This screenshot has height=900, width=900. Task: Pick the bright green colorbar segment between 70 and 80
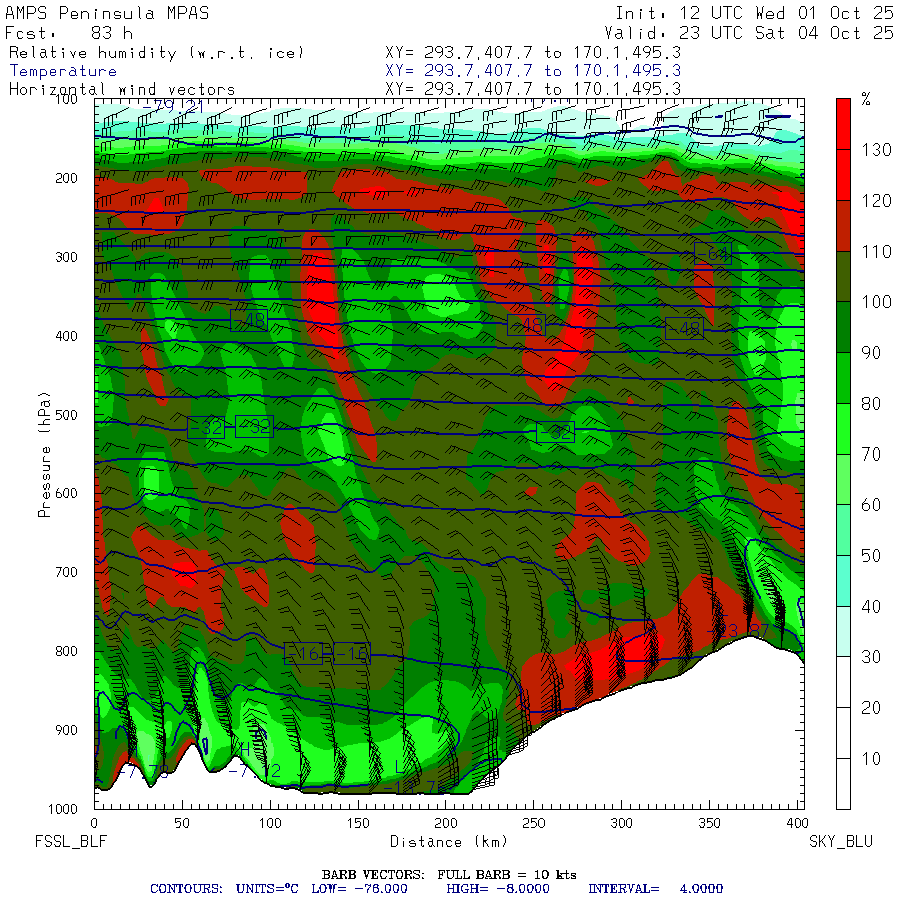coord(843,429)
